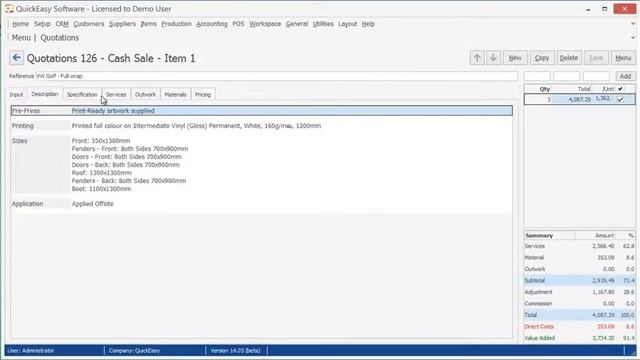Move to previous item with up arrow
Screen dimensions: 640x360
coord(477,58)
